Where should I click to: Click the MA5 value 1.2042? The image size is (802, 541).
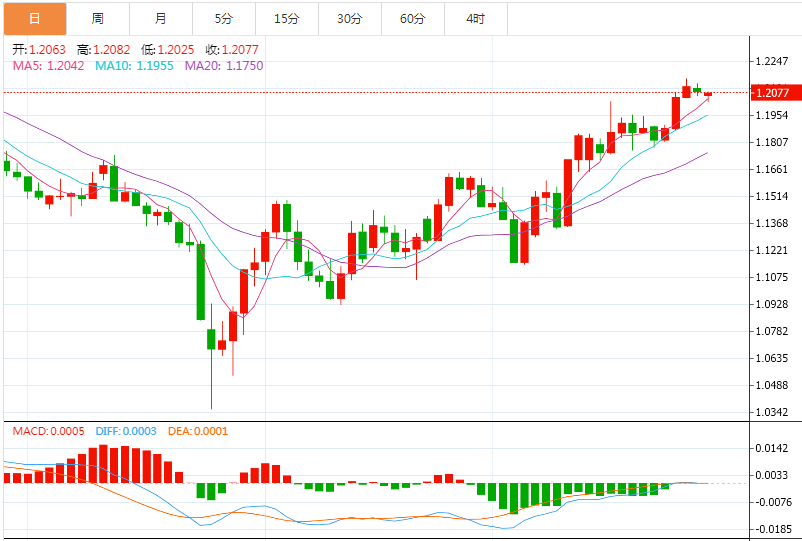tap(65, 66)
